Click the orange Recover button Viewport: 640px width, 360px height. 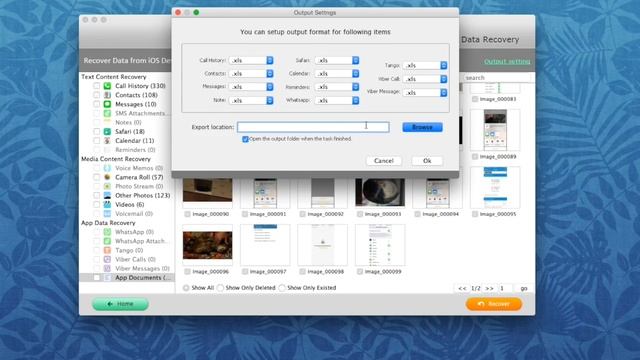coord(494,304)
